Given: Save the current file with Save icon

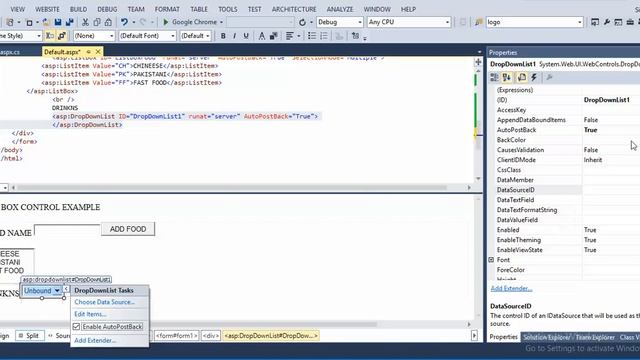Looking at the screenshot, I should click(x=58, y=22).
